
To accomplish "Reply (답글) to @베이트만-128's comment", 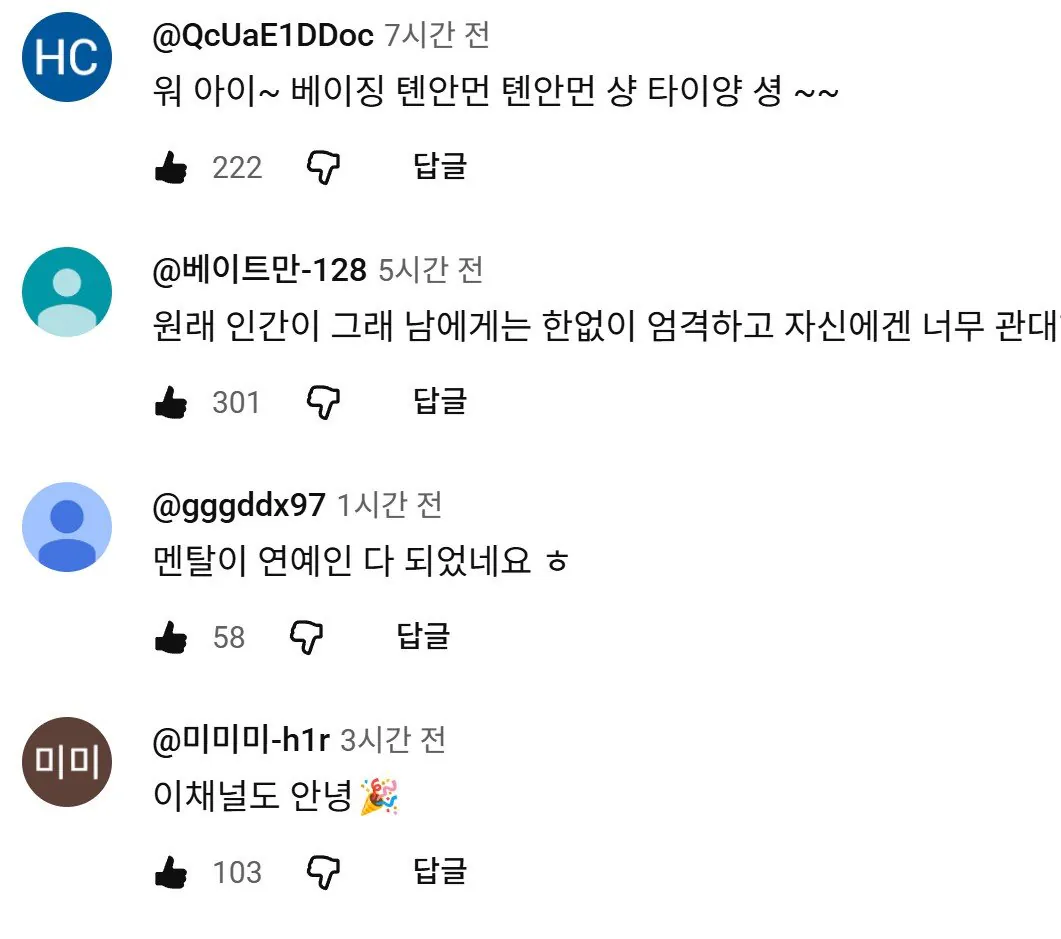I will coord(440,400).
